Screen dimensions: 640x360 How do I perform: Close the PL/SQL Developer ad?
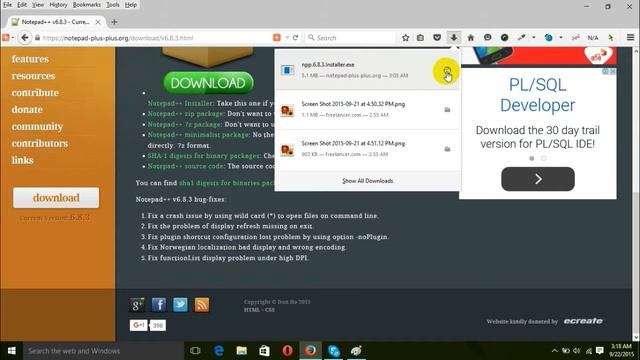pyautogui.click(x=613, y=71)
